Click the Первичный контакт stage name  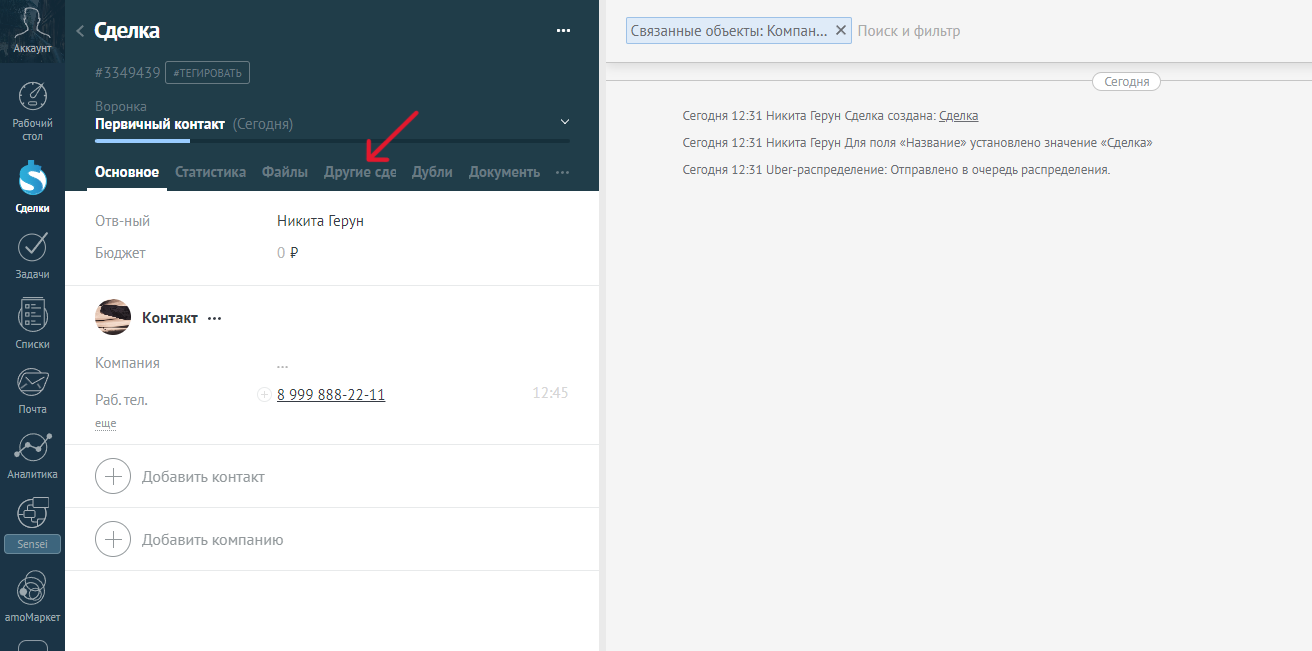(x=160, y=124)
